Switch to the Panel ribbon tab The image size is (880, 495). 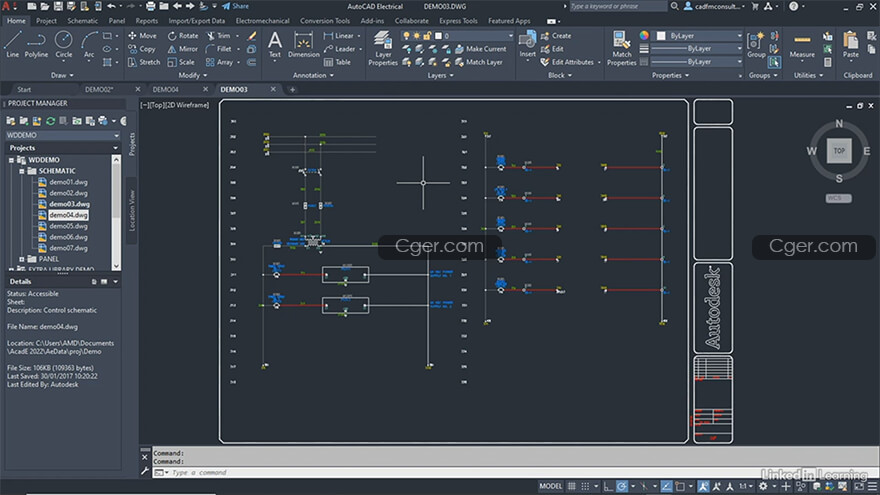[117, 21]
